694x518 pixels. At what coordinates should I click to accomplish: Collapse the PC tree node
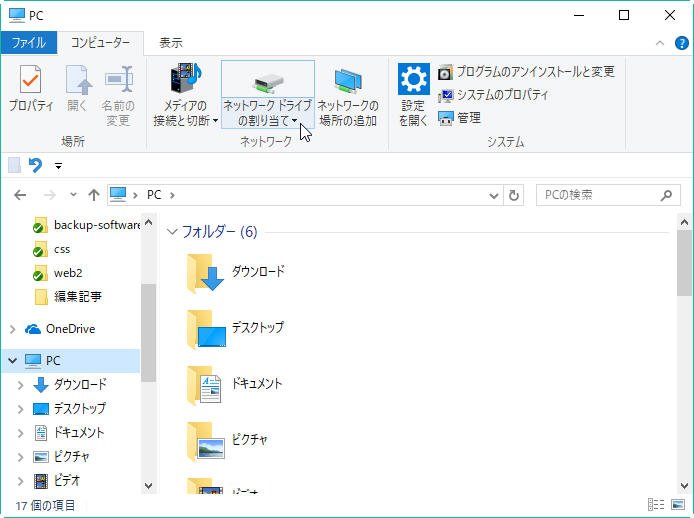[12, 360]
